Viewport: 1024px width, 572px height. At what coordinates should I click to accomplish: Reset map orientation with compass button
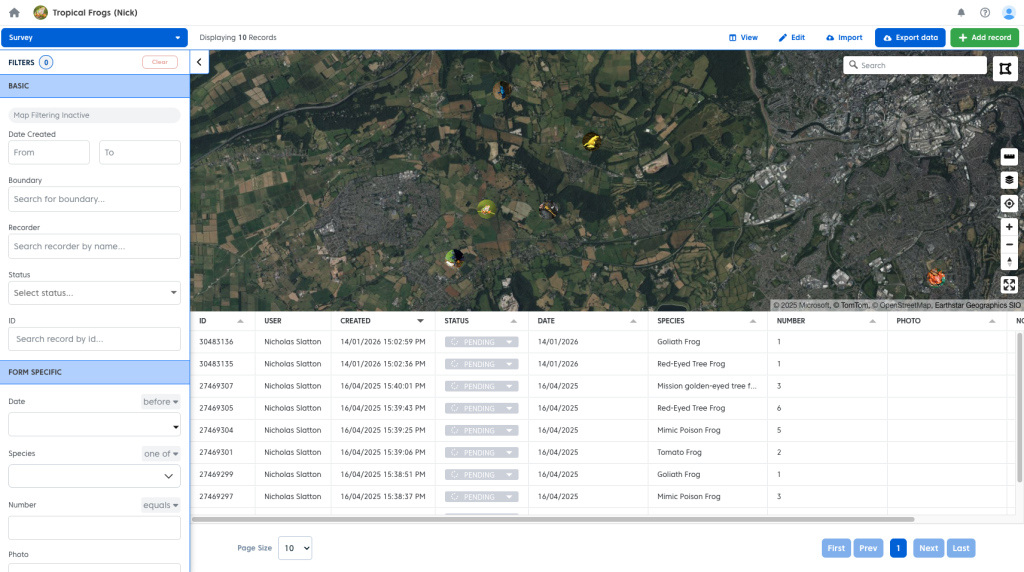pyautogui.click(x=1009, y=262)
